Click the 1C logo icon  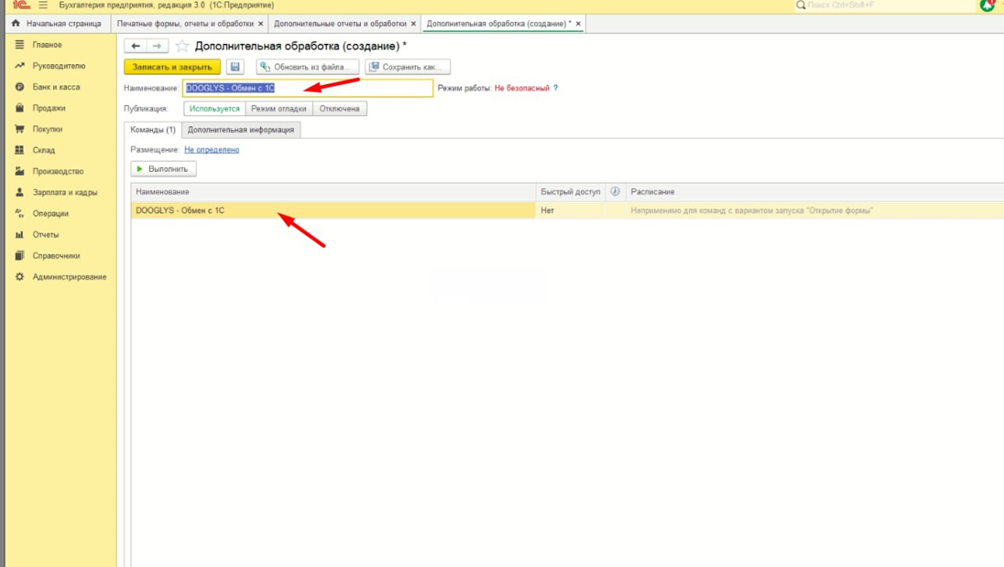tap(21, 4)
